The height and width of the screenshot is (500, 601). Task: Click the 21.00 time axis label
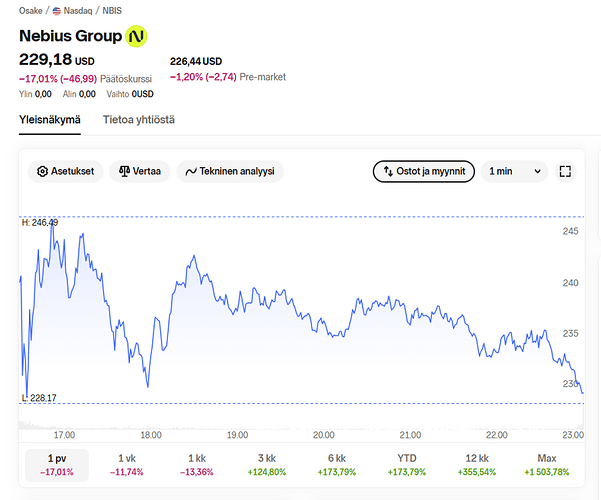click(x=410, y=435)
